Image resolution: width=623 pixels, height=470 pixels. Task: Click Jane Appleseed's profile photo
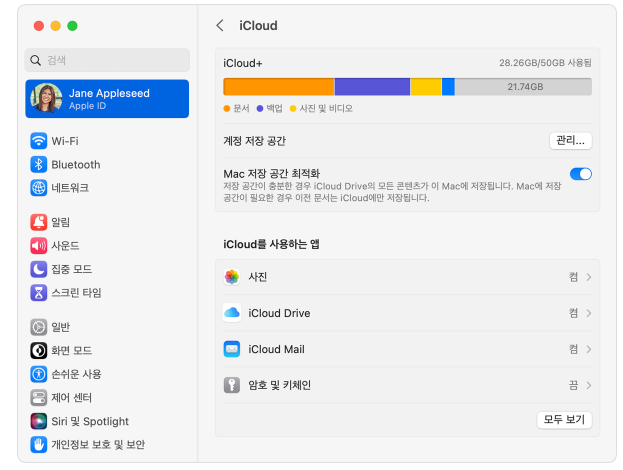[46, 99]
